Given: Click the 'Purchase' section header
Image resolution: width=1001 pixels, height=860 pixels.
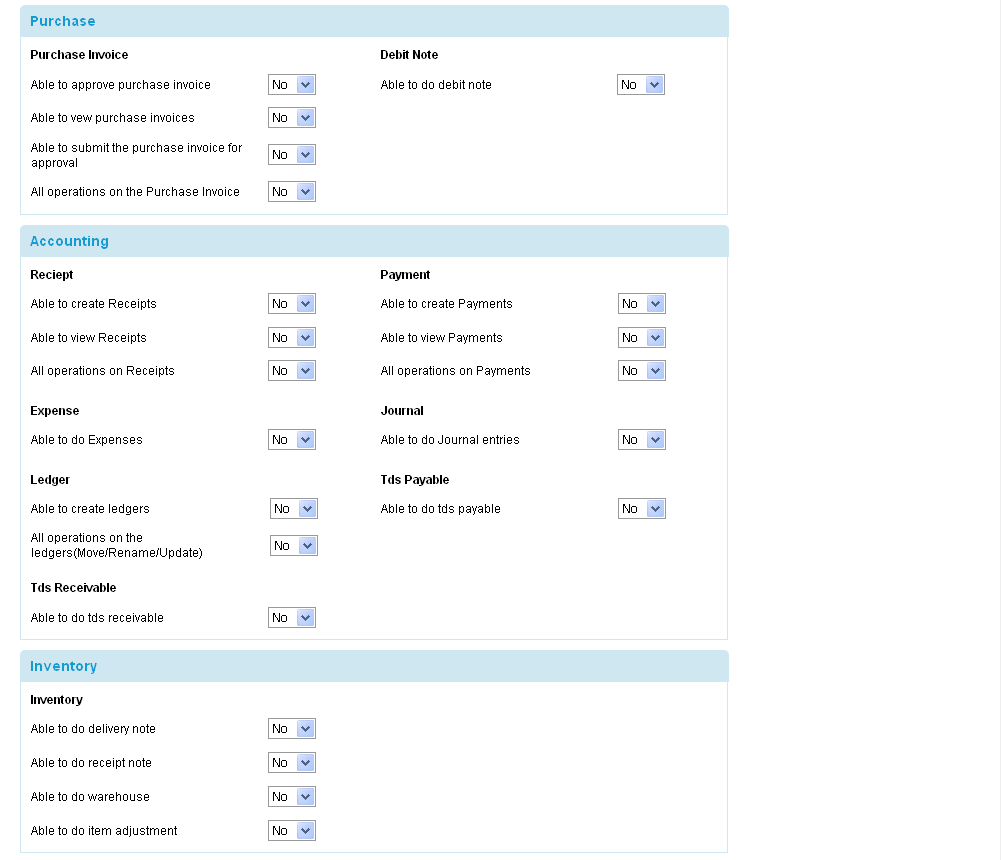Looking at the screenshot, I should pyautogui.click(x=62, y=20).
